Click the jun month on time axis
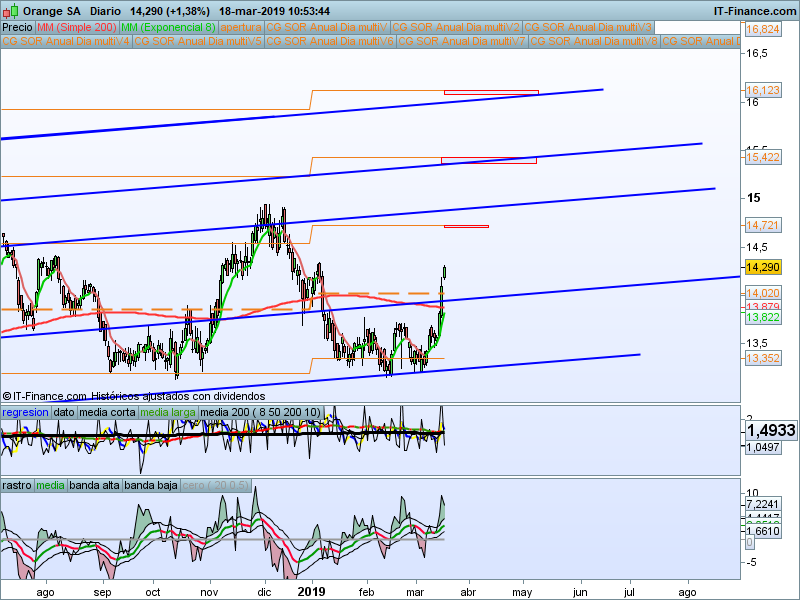Image resolution: width=800 pixels, height=600 pixels. (580, 592)
